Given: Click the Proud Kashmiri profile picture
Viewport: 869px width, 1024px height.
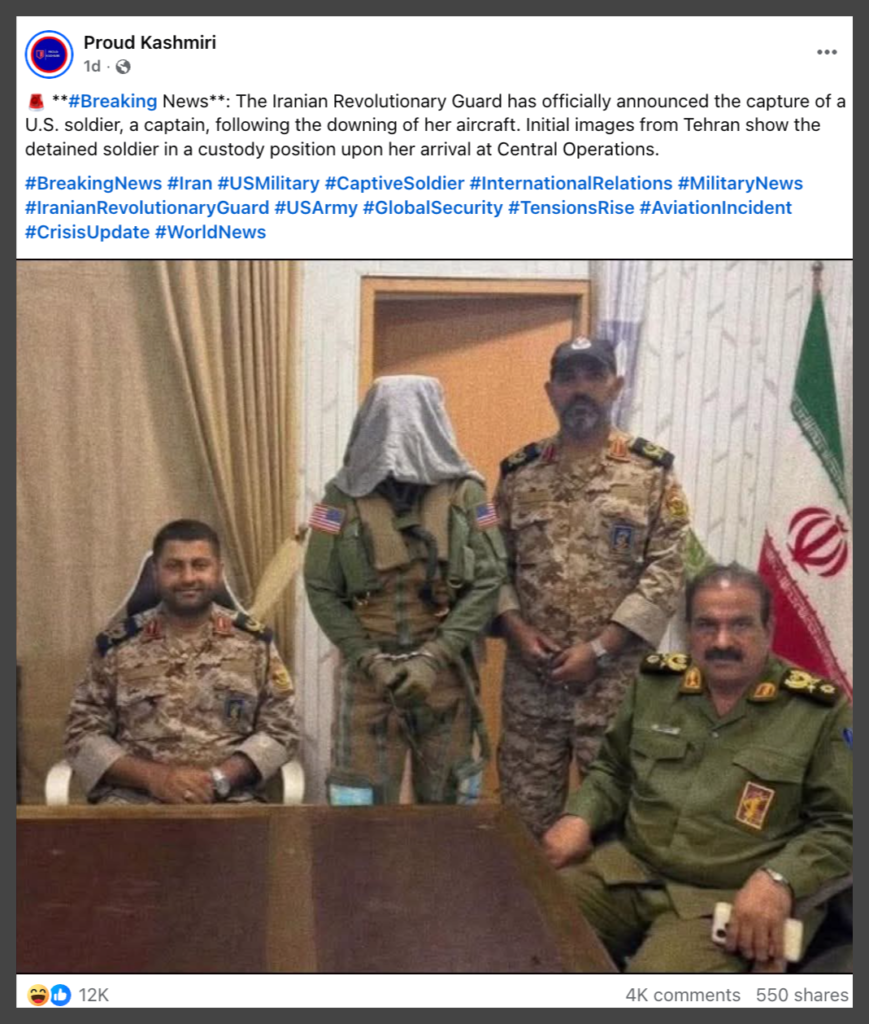Looking at the screenshot, I should click(49, 54).
